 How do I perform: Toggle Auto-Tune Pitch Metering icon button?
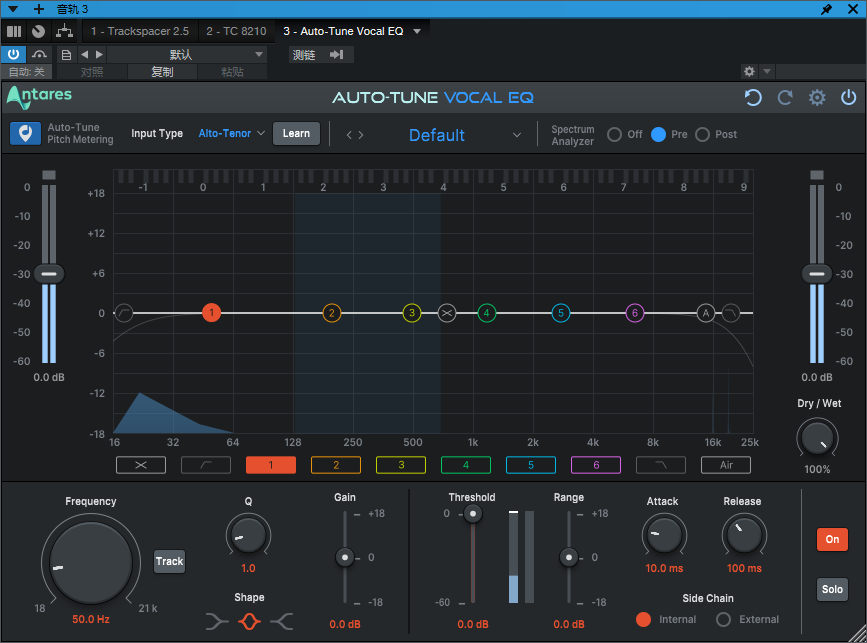(25, 134)
